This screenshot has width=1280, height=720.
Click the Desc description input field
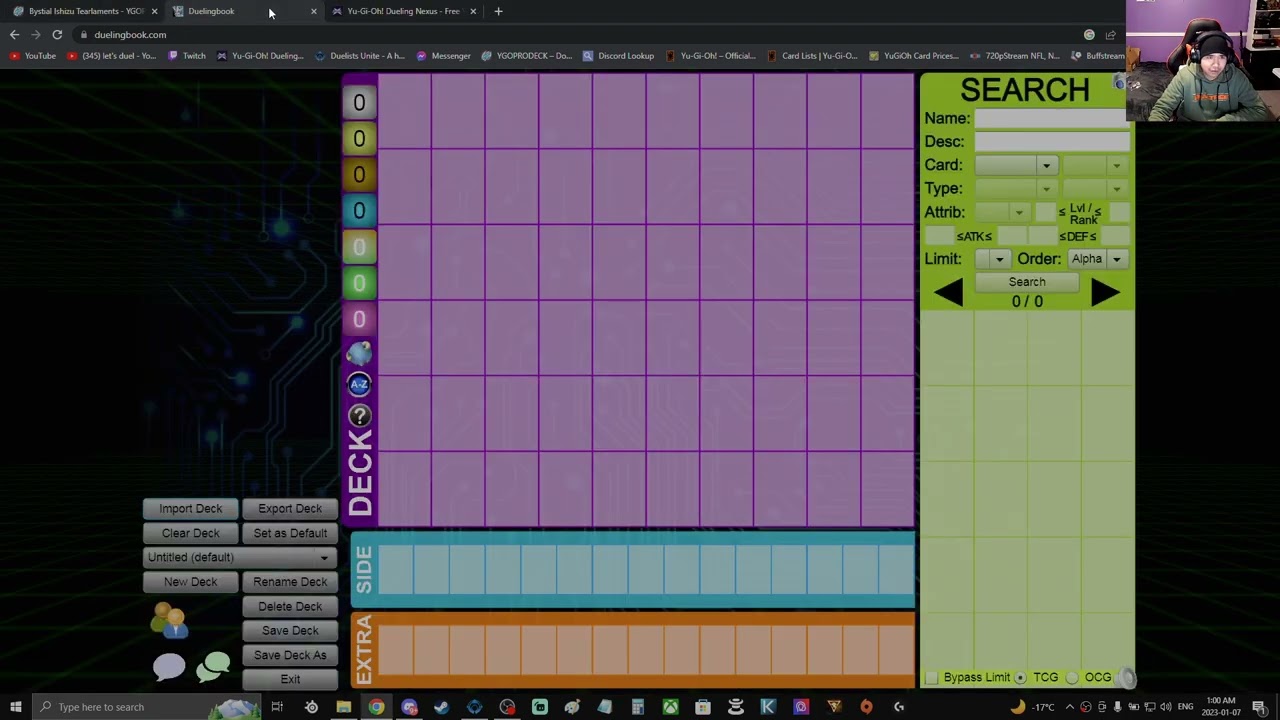1052,142
